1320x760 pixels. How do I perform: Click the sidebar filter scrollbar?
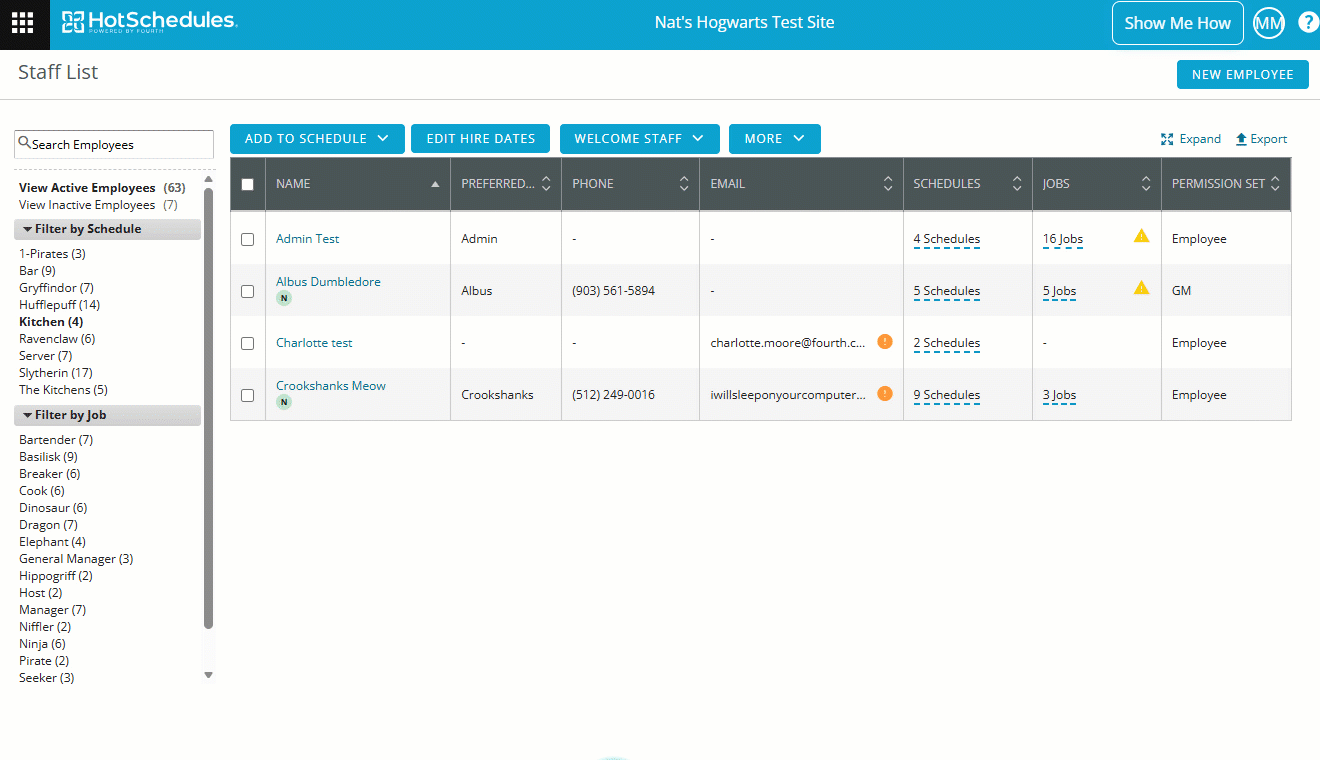[x=208, y=400]
